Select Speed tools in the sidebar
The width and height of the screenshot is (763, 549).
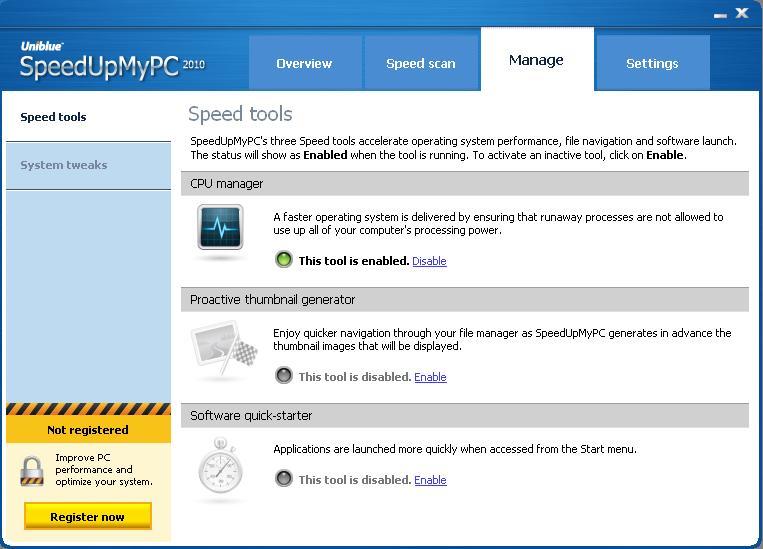[88, 117]
